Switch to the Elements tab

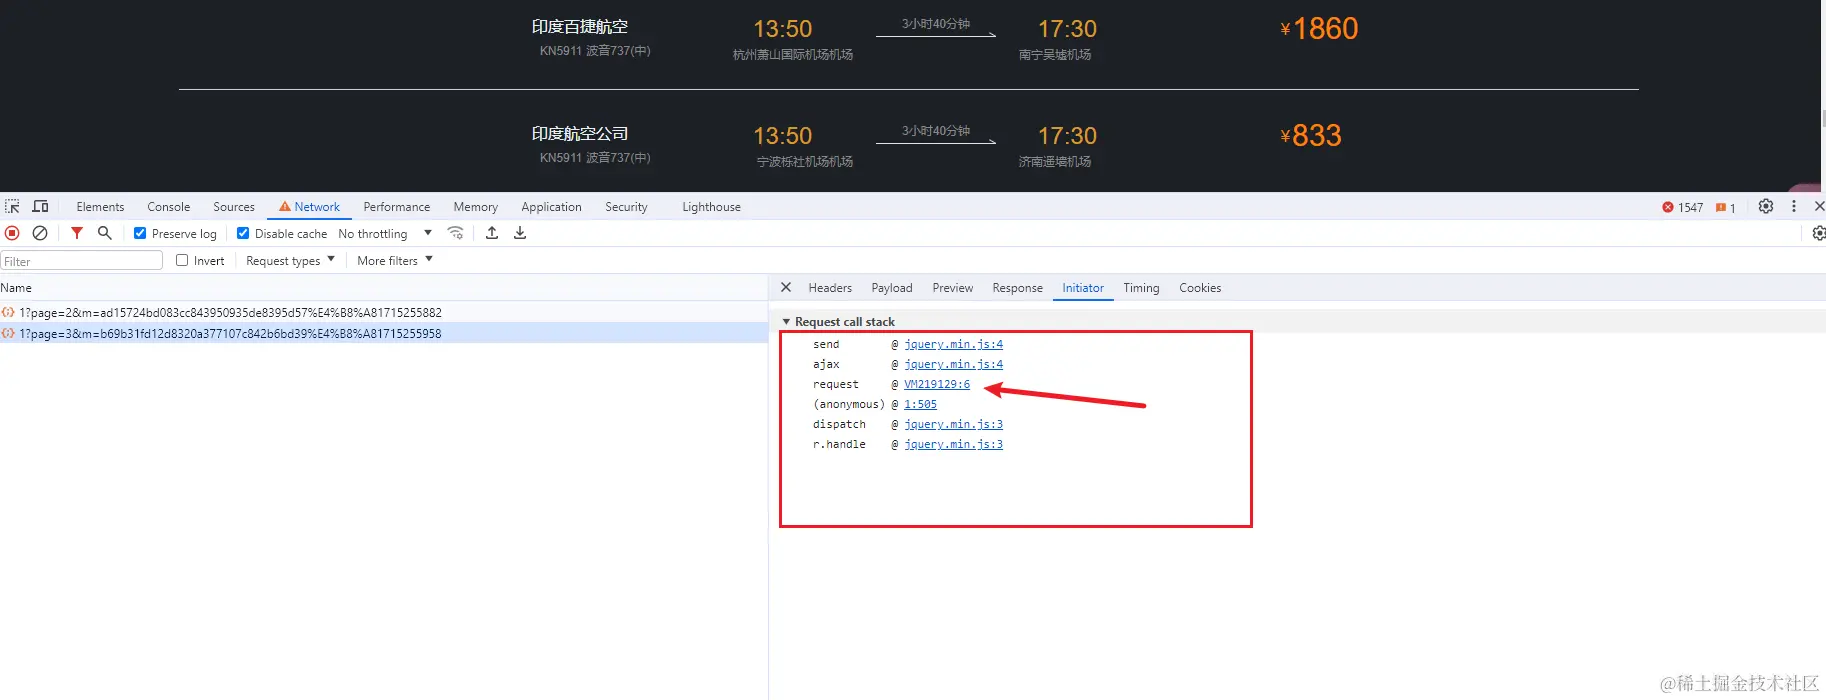pyautogui.click(x=100, y=206)
